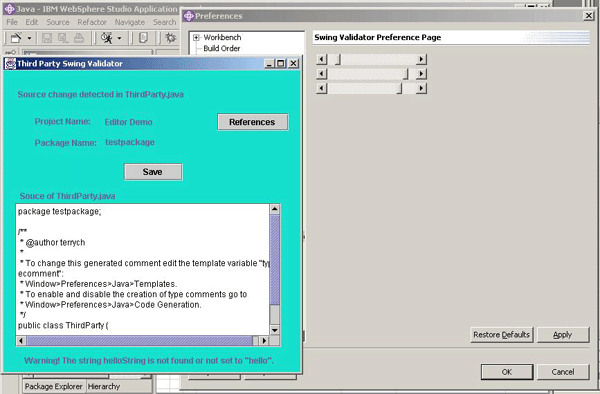Maximize the Third Party Swing Validator window
This screenshot has height=394, width=600.
[x=281, y=63]
